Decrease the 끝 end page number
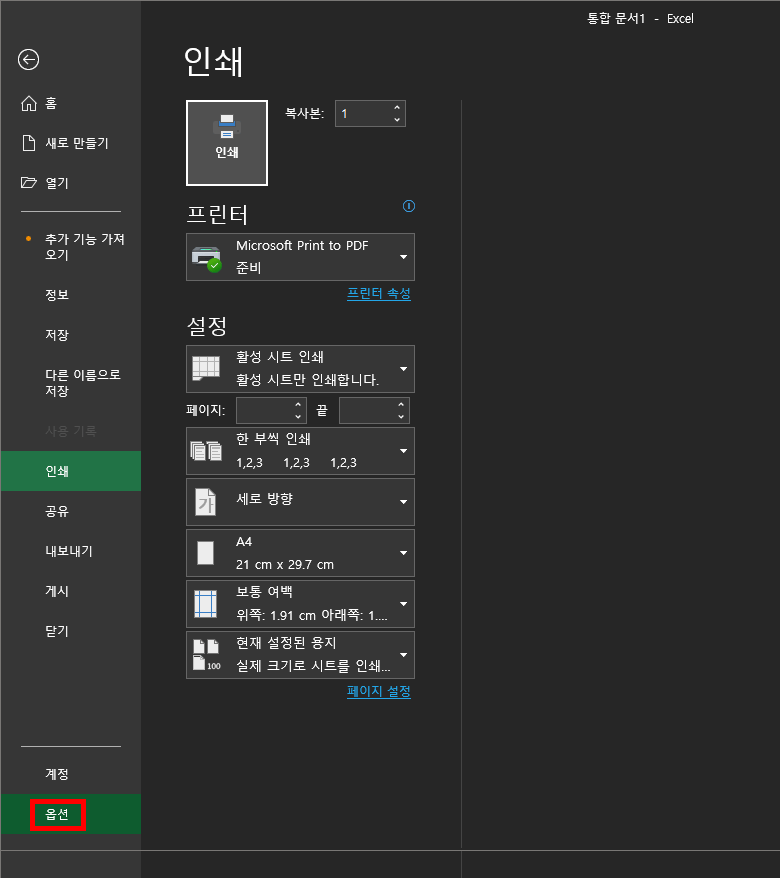Screen dimensions: 780x878 (401, 417)
